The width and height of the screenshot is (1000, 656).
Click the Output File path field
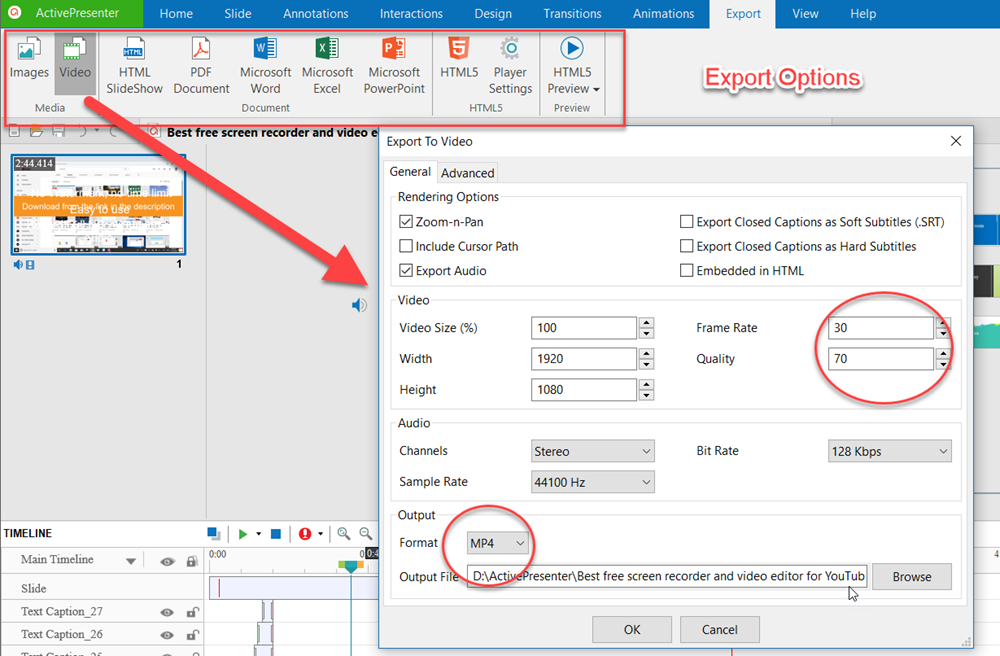[x=666, y=576]
